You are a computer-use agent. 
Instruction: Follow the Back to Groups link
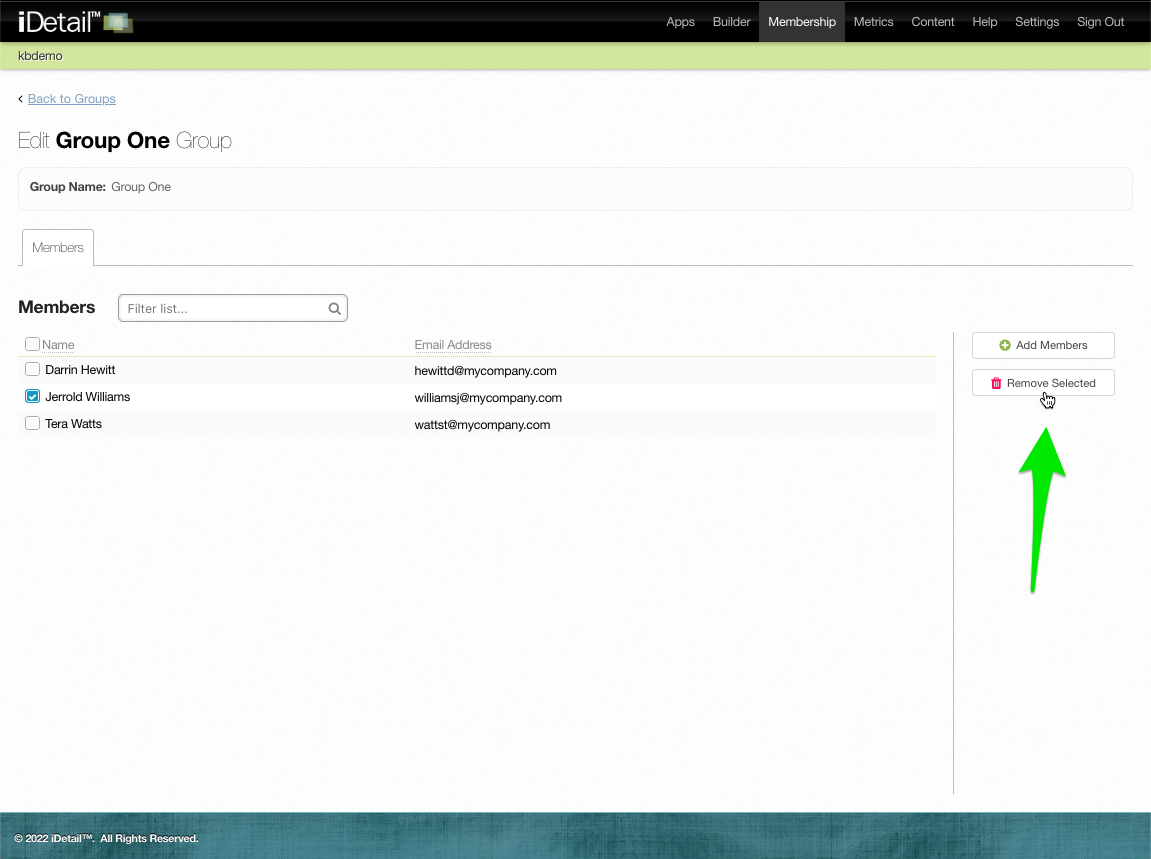tap(71, 98)
